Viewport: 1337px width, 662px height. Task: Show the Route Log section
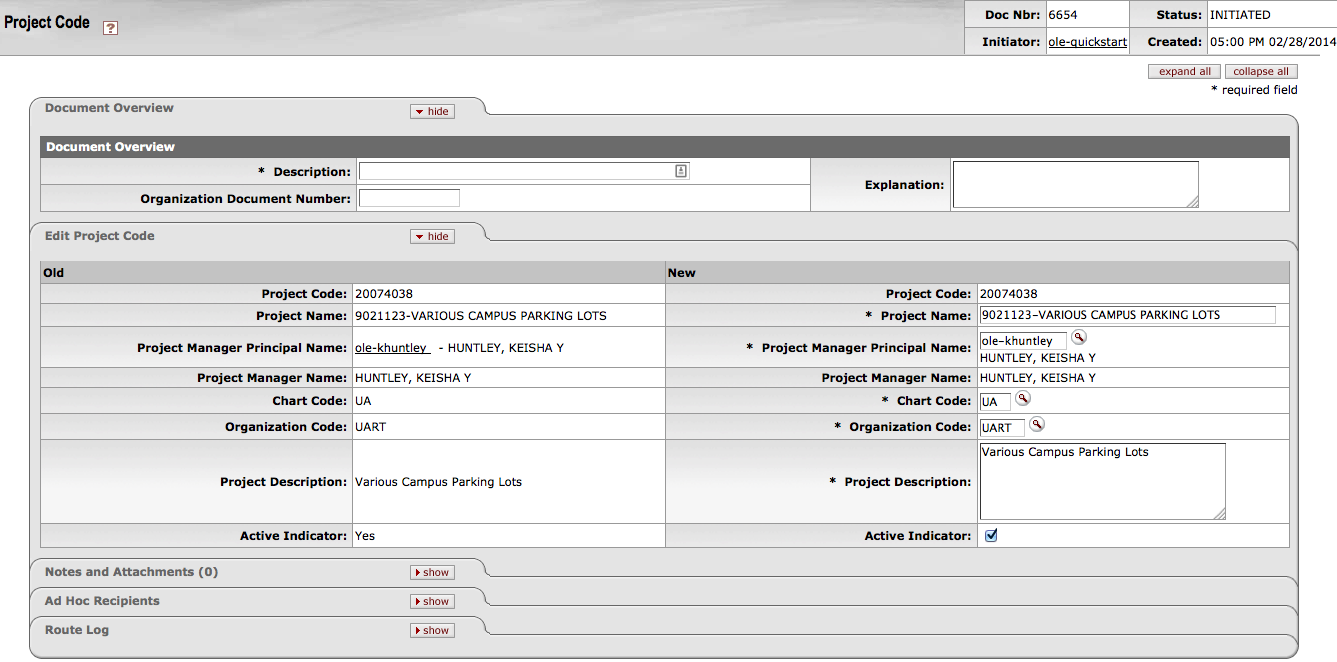[x=432, y=630]
